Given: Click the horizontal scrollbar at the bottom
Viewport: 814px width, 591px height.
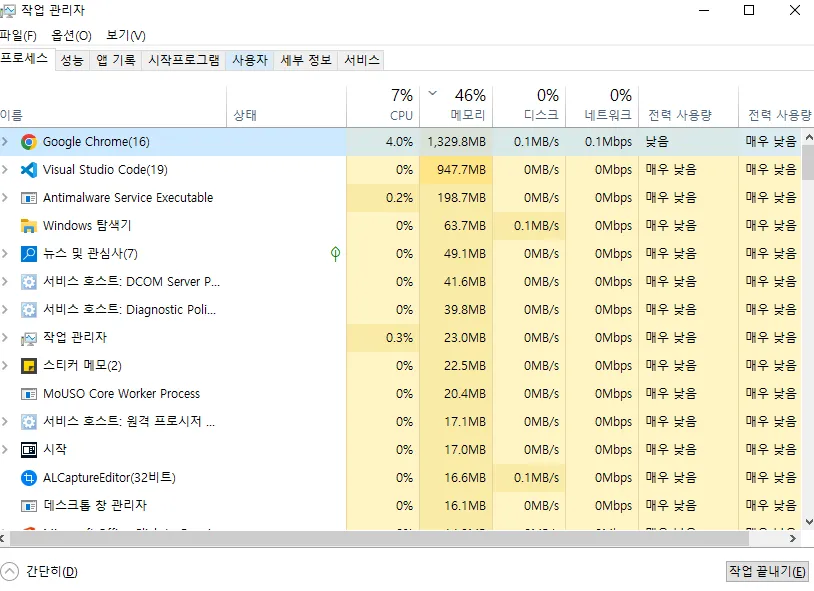Looking at the screenshot, I should [x=400, y=539].
